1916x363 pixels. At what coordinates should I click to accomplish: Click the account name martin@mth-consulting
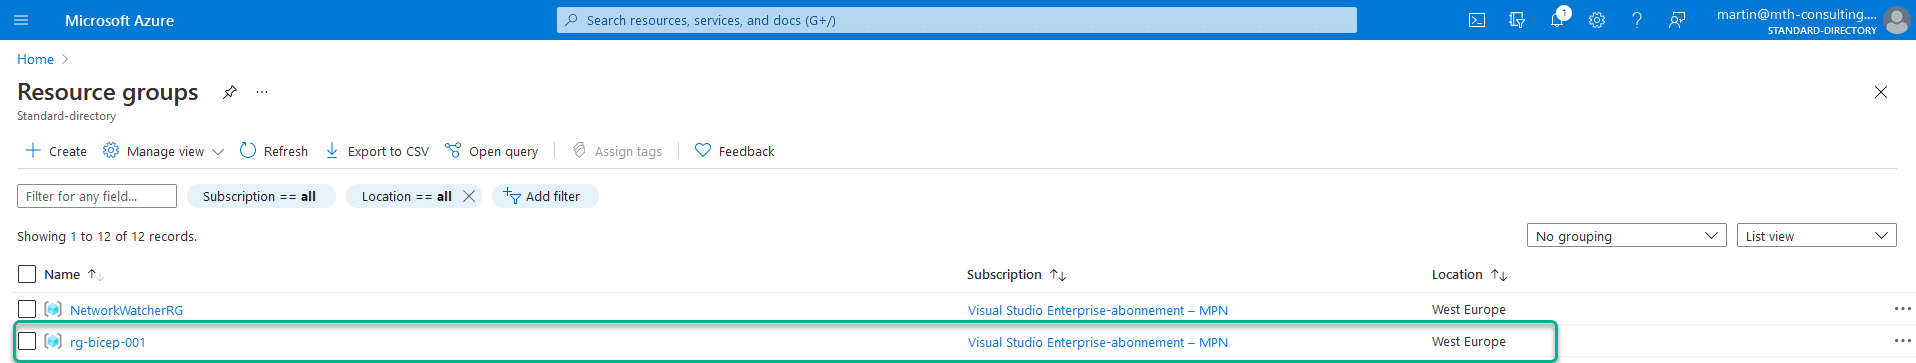coord(1797,14)
